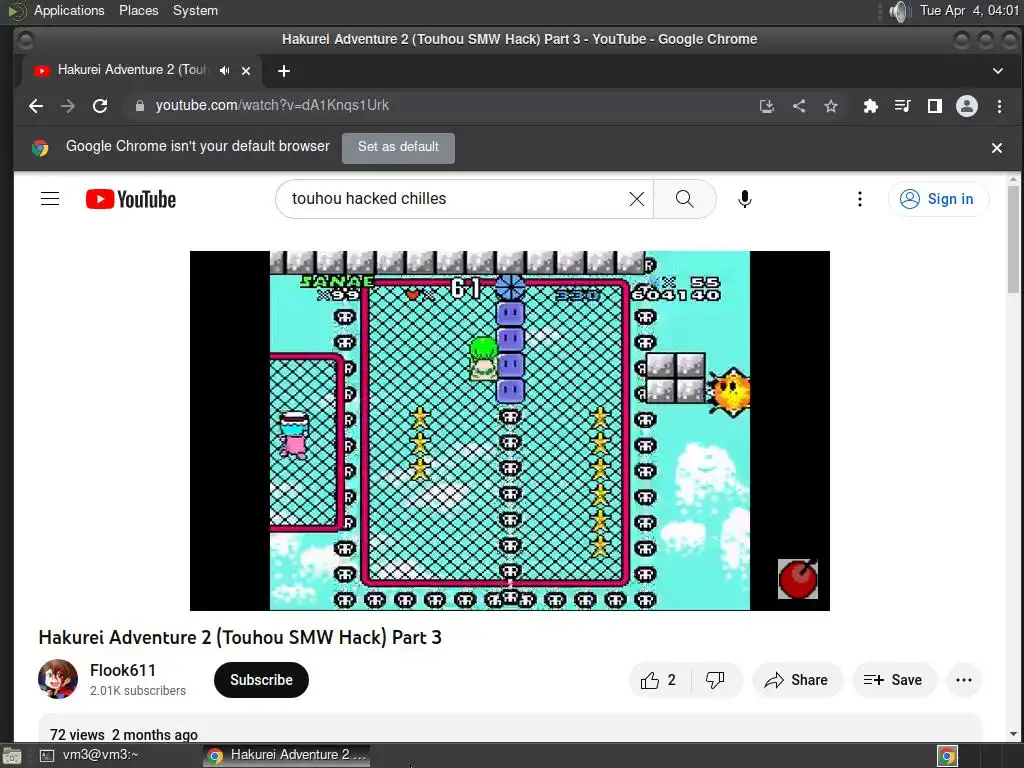Image resolution: width=1024 pixels, height=768 pixels.
Task: View site information lock icon
Action: click(x=139, y=106)
